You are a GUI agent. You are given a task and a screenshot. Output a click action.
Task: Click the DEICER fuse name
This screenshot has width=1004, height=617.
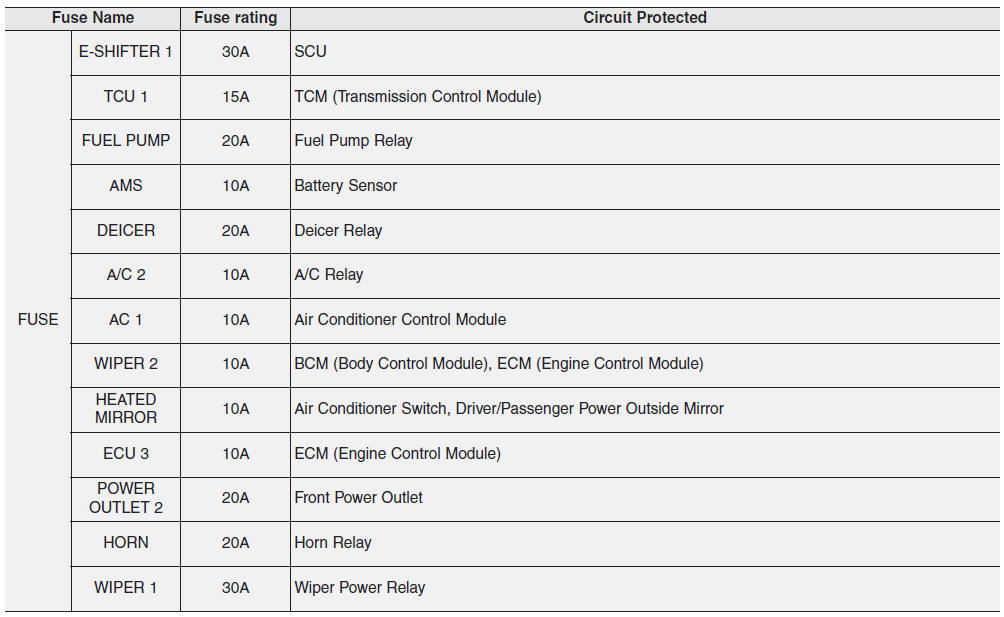click(x=126, y=230)
